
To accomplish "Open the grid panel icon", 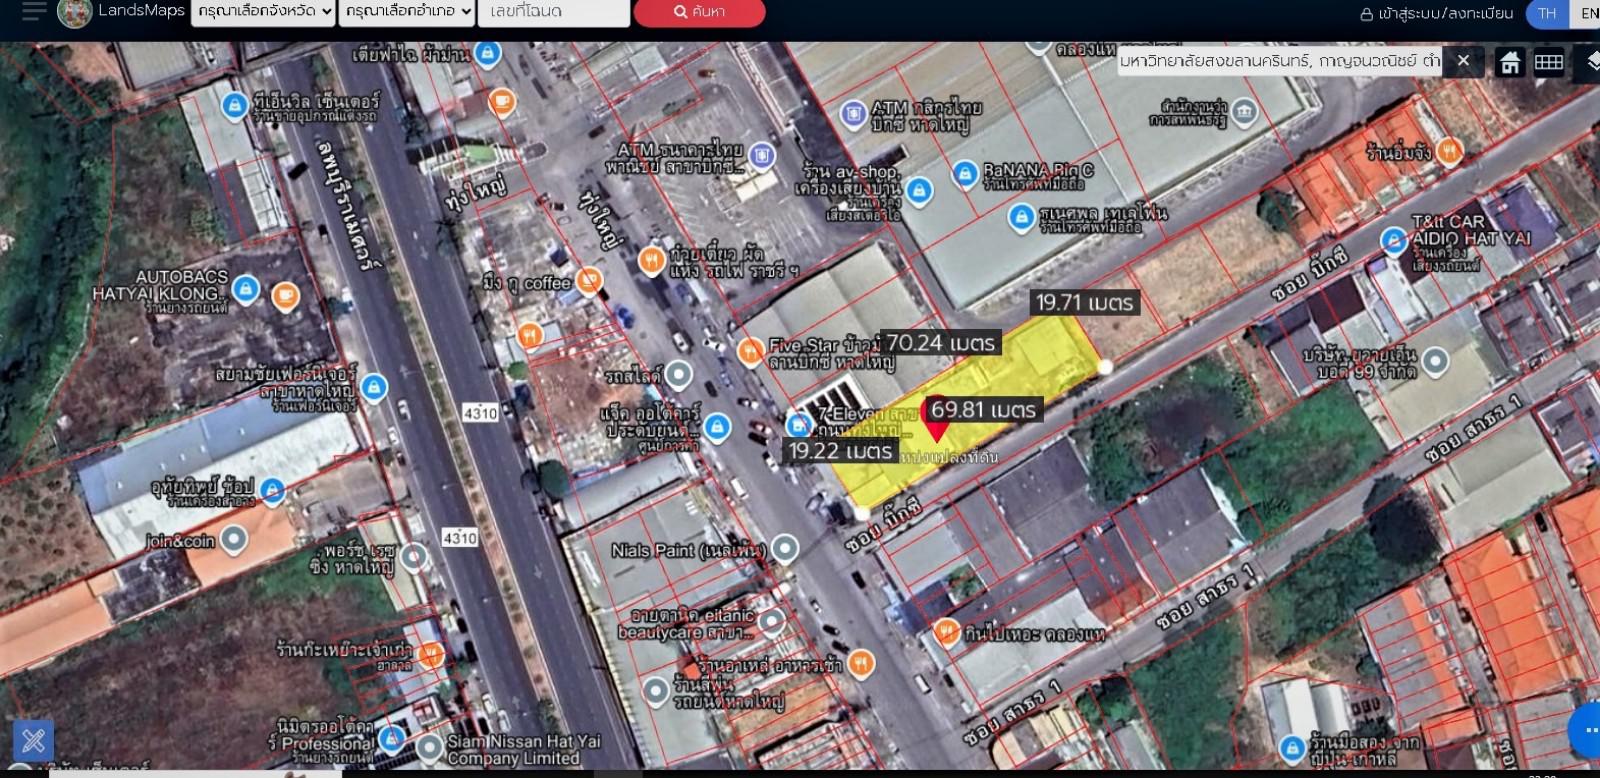I will (x=1549, y=62).
